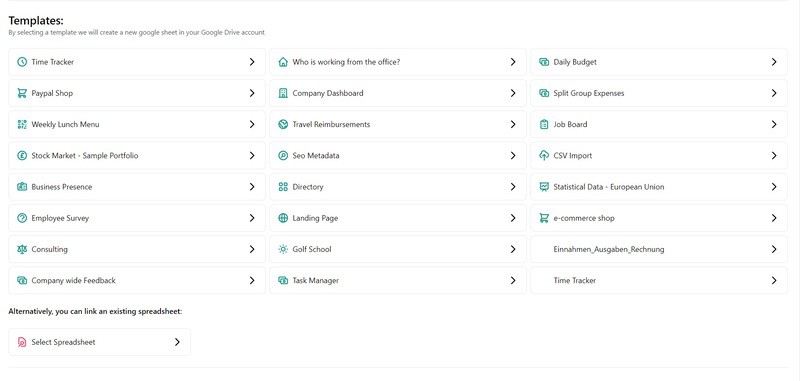The height and width of the screenshot is (381, 800).
Task: Click the scales icon for Consulting
Action: click(22, 249)
